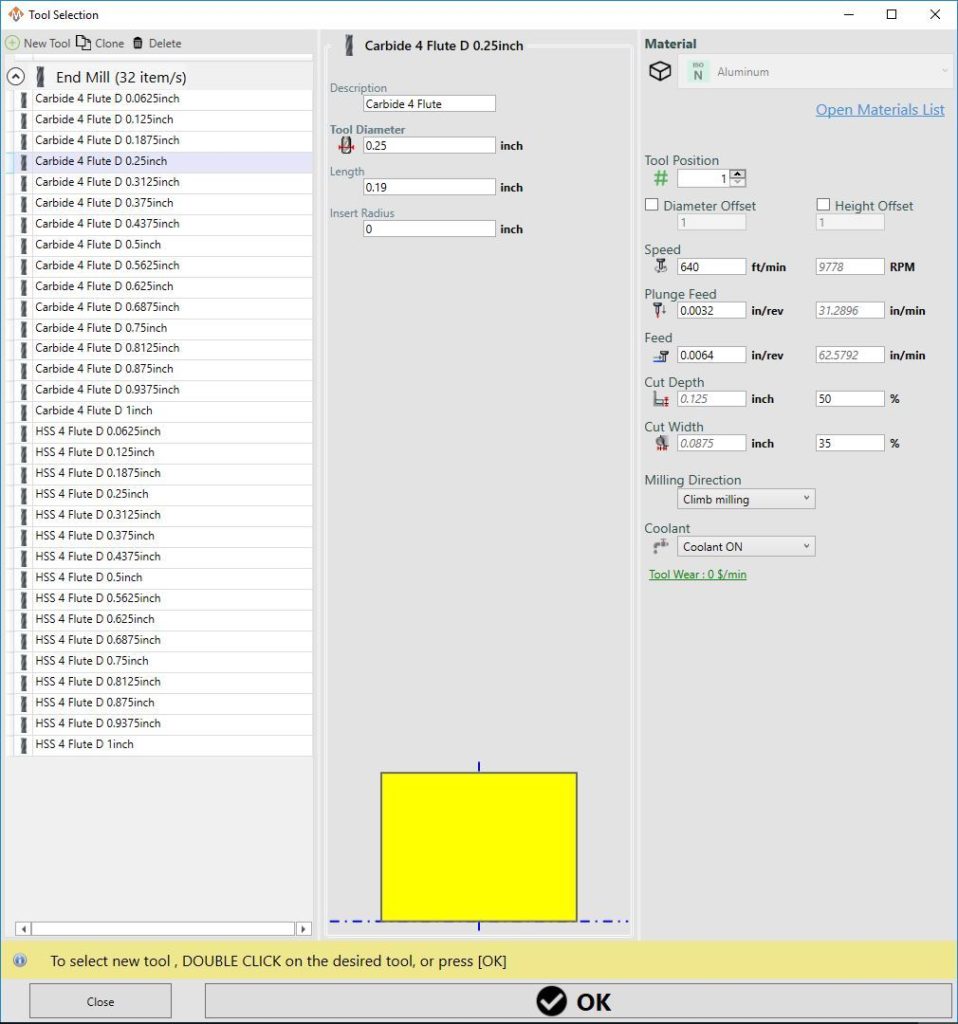958x1024 pixels.
Task: Click the Material cube icon
Action: pos(662,70)
